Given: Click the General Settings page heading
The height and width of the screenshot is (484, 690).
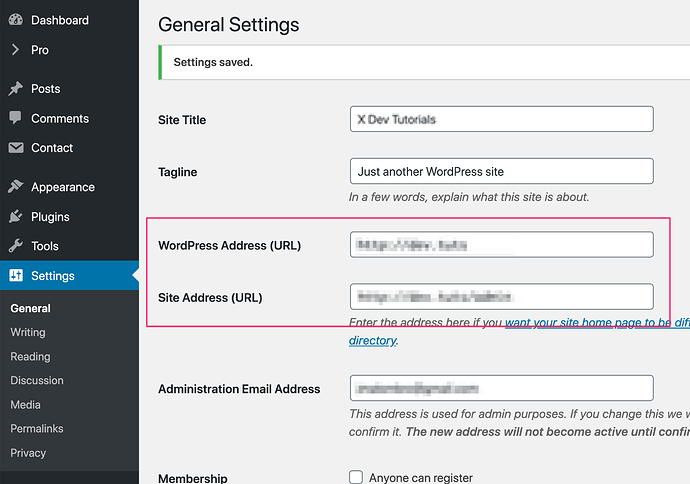Looking at the screenshot, I should point(228,25).
